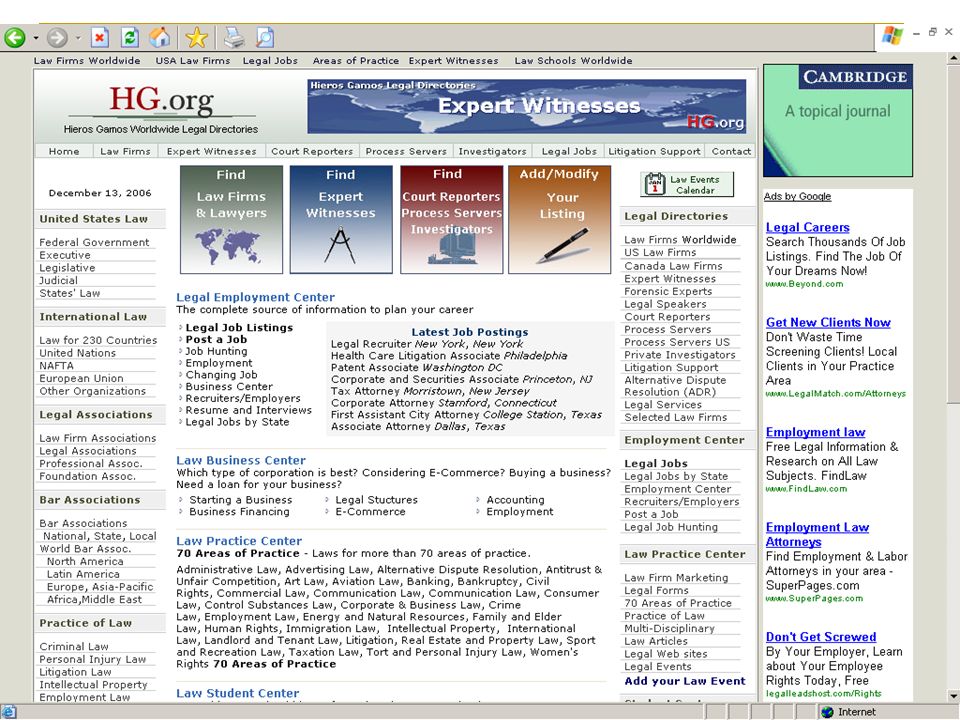The height and width of the screenshot is (720, 960).
Task: Open the Back button history dropdown arrow
Action: point(36,39)
